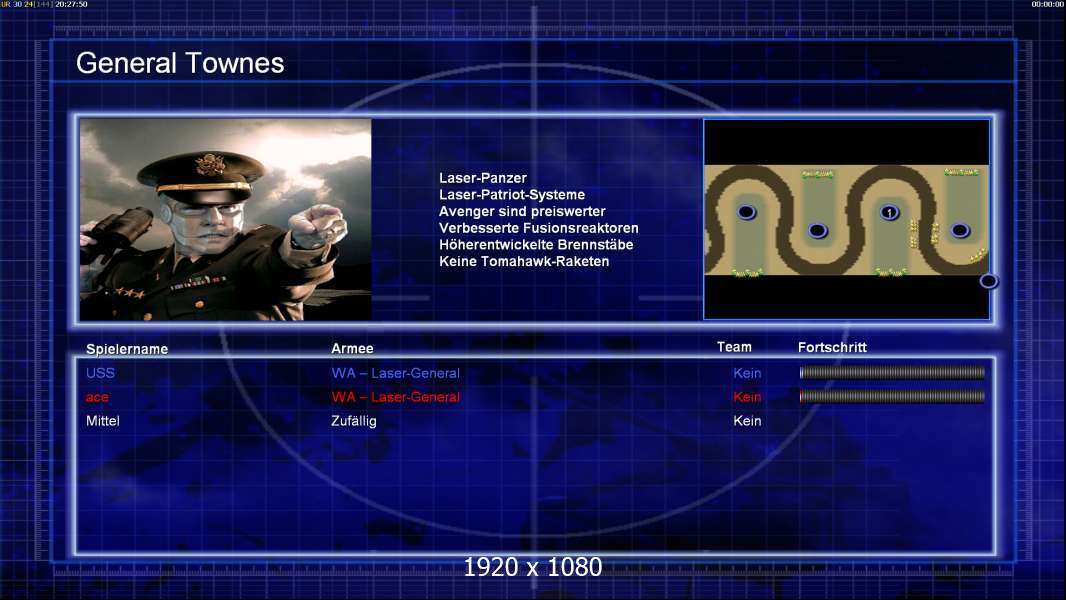The image size is (1066, 600).
Task: Select the red player name 'ace'
Action: coord(97,397)
